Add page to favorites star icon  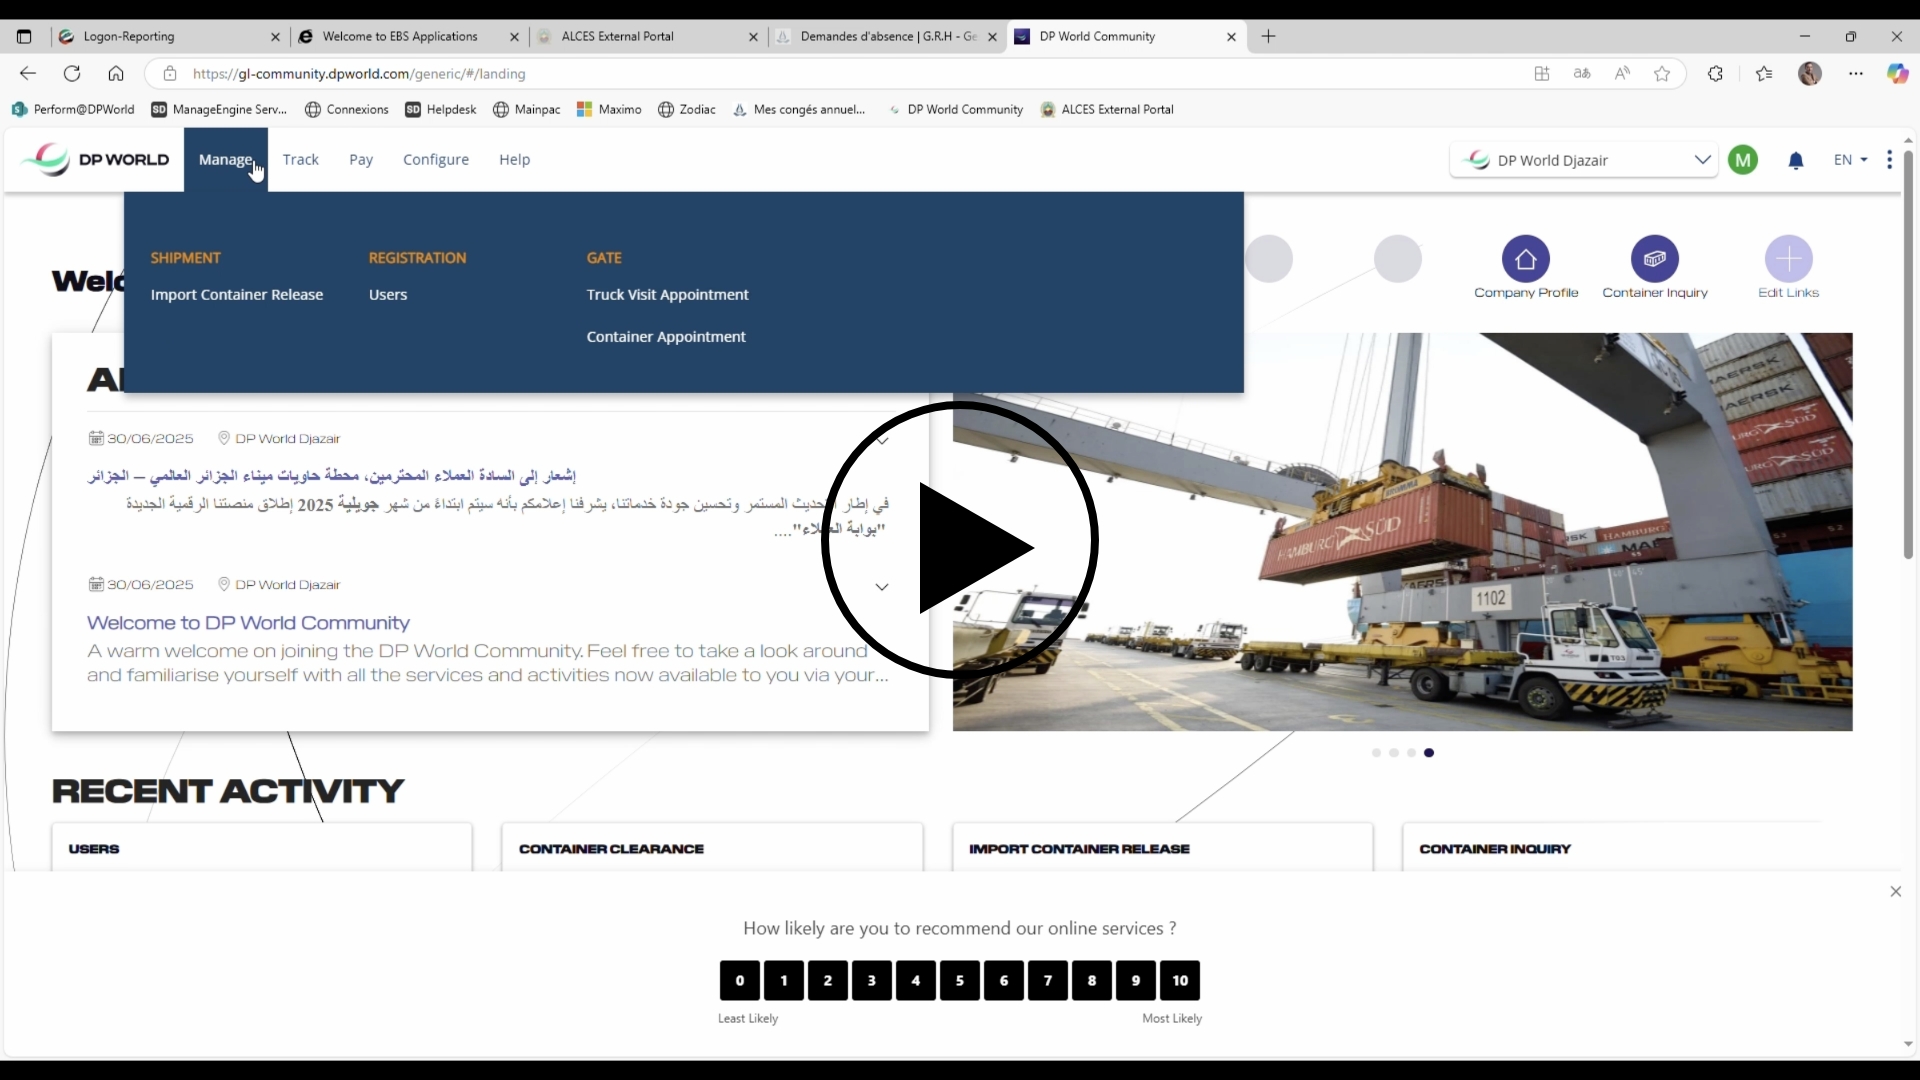tap(1662, 74)
